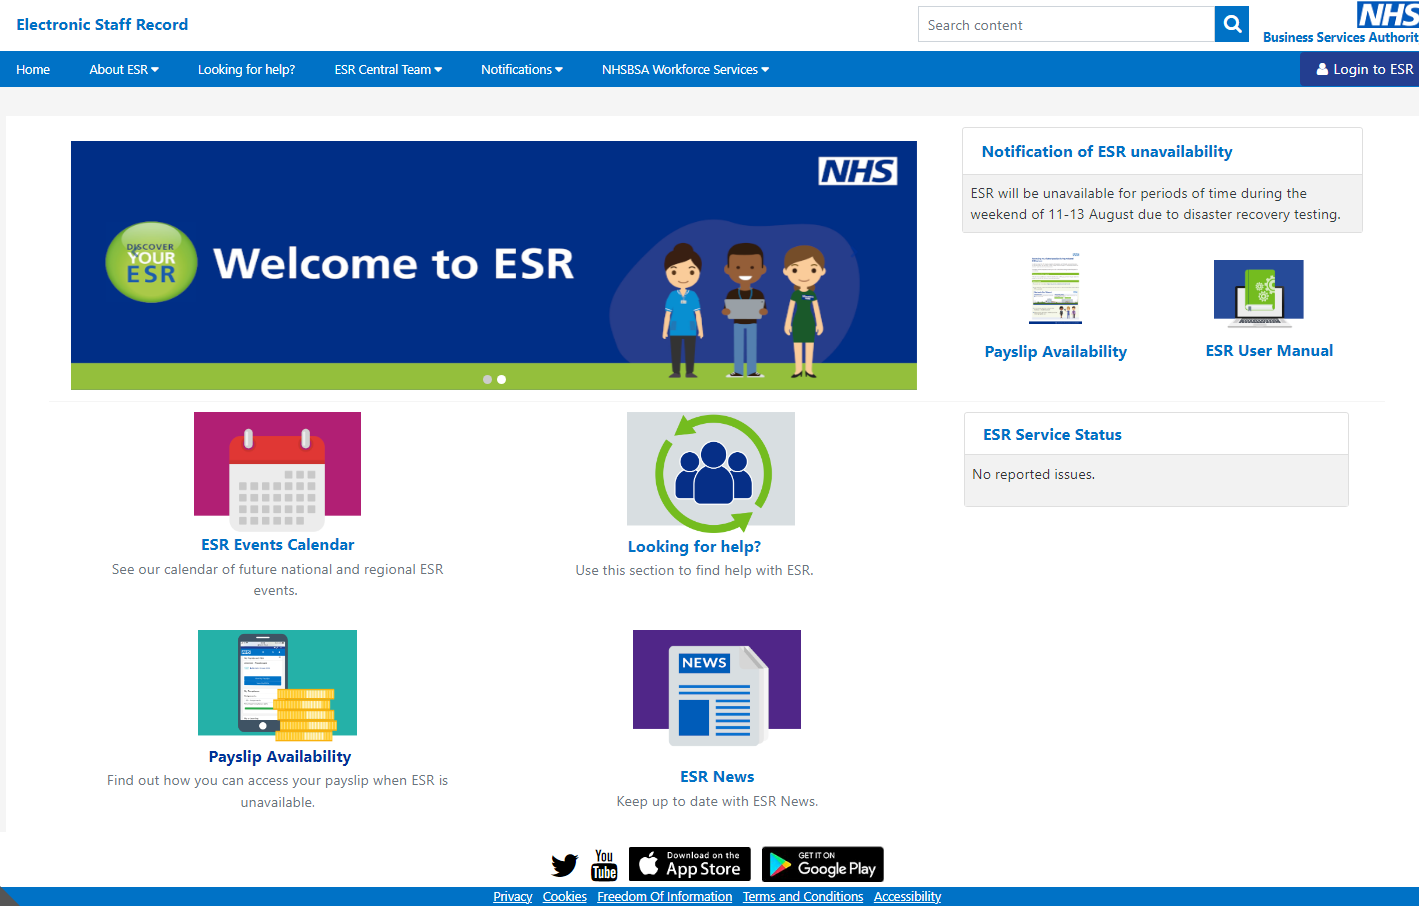
Task: Open the ESR User Manual book icon
Action: [1258, 293]
